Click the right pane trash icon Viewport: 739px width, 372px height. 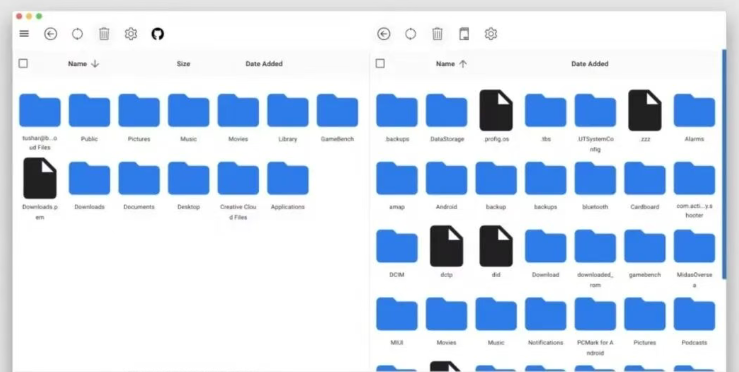(437, 34)
